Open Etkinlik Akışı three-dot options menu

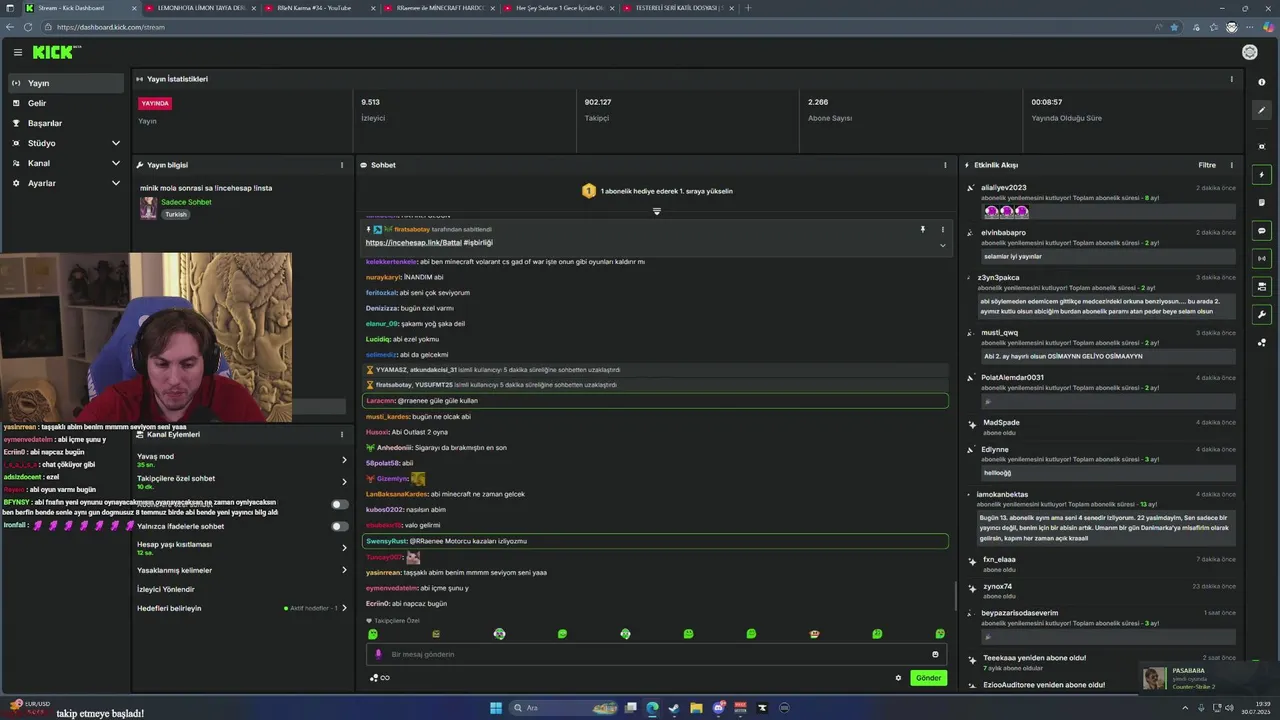[x=1231, y=165]
